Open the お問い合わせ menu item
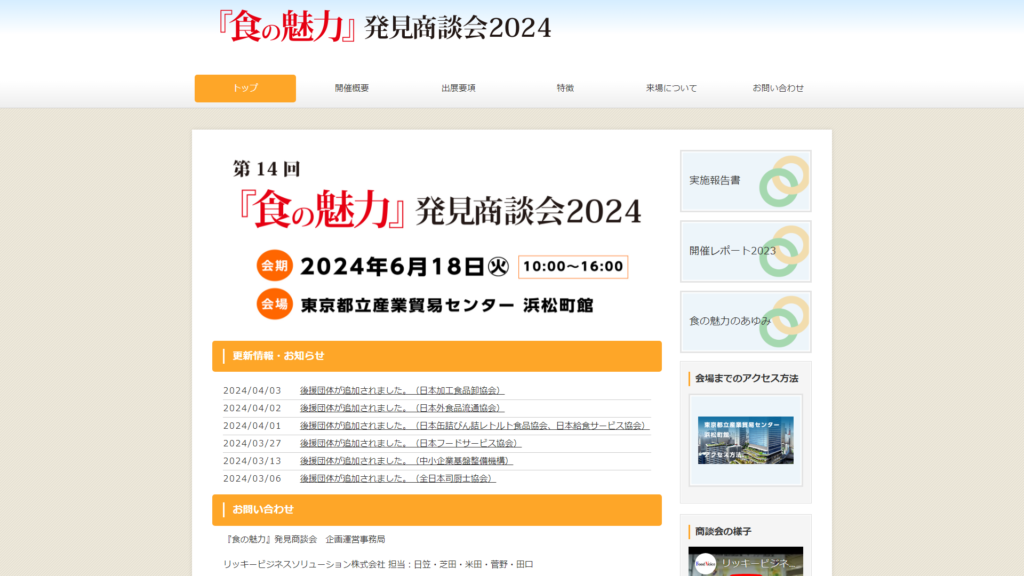1024x576 pixels. pos(778,88)
